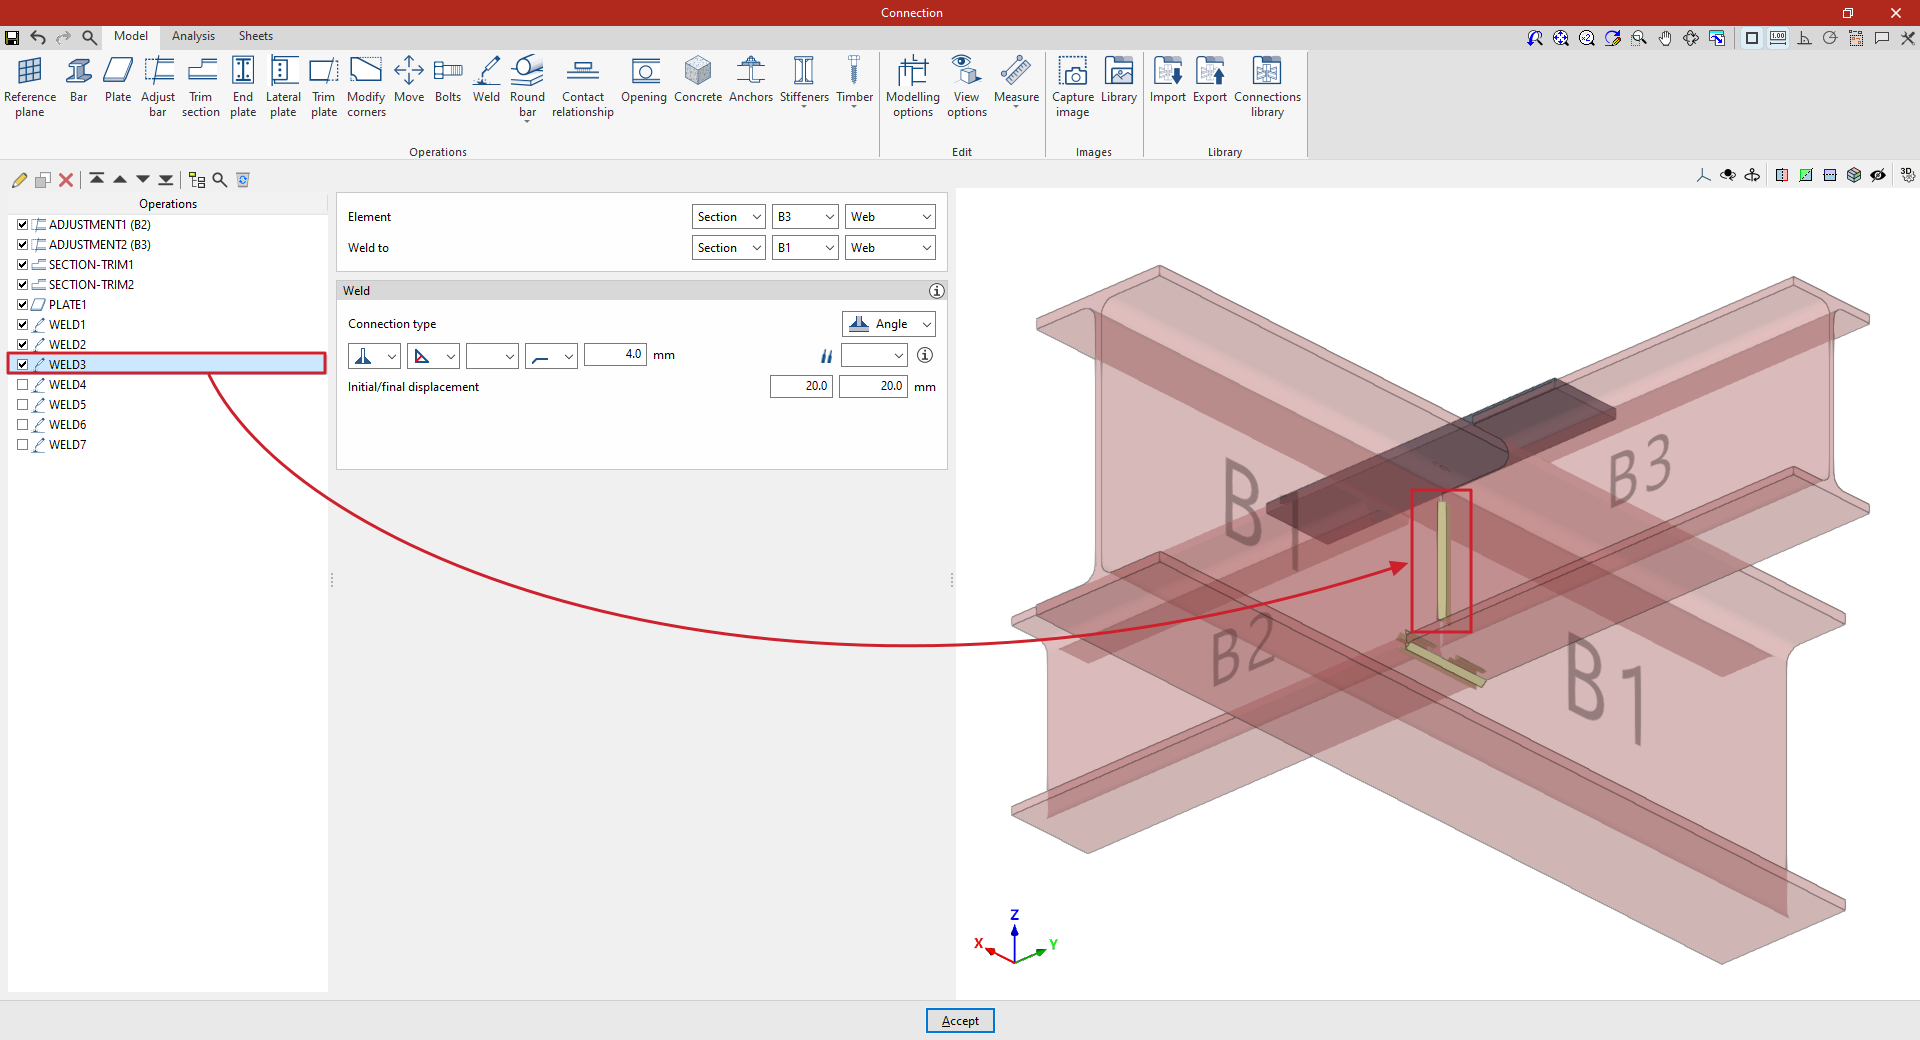This screenshot has width=1920, height=1040.
Task: Open the Sheets tab
Action: coord(255,36)
